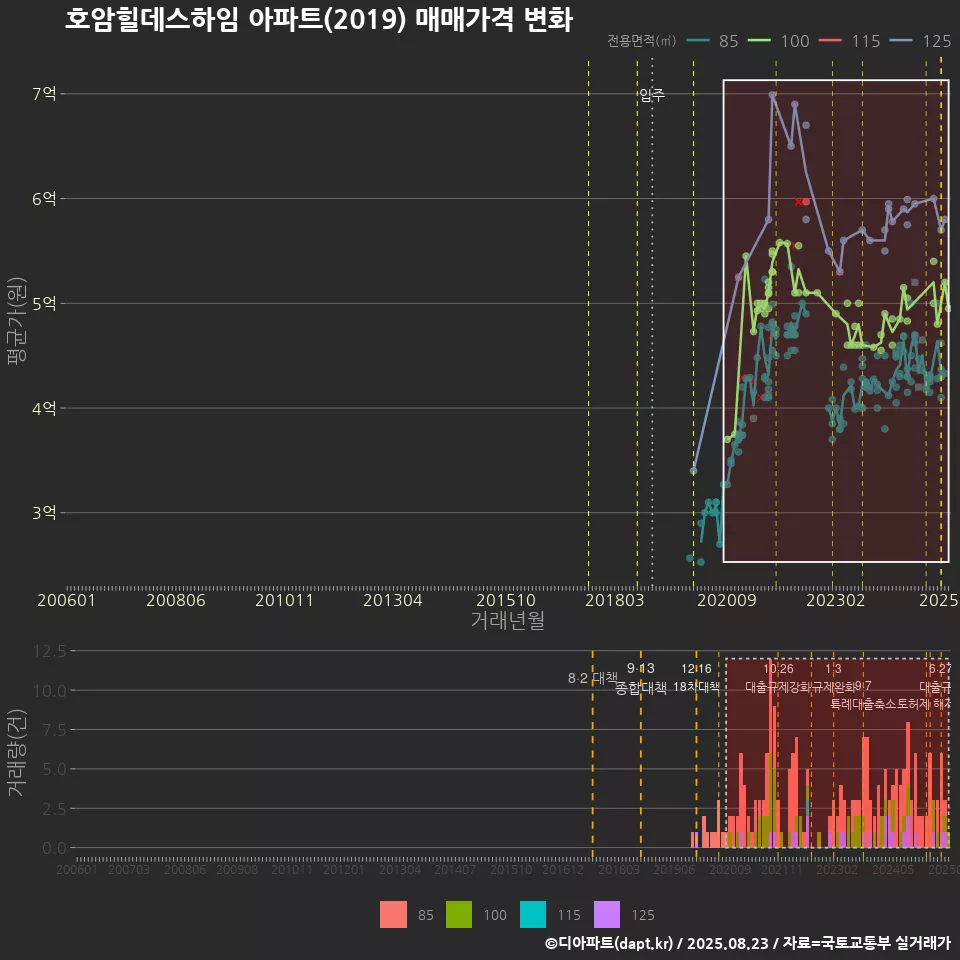Screen dimensions: 960x960
Task: Select the 115 line entry in top legend
Action: (850, 41)
